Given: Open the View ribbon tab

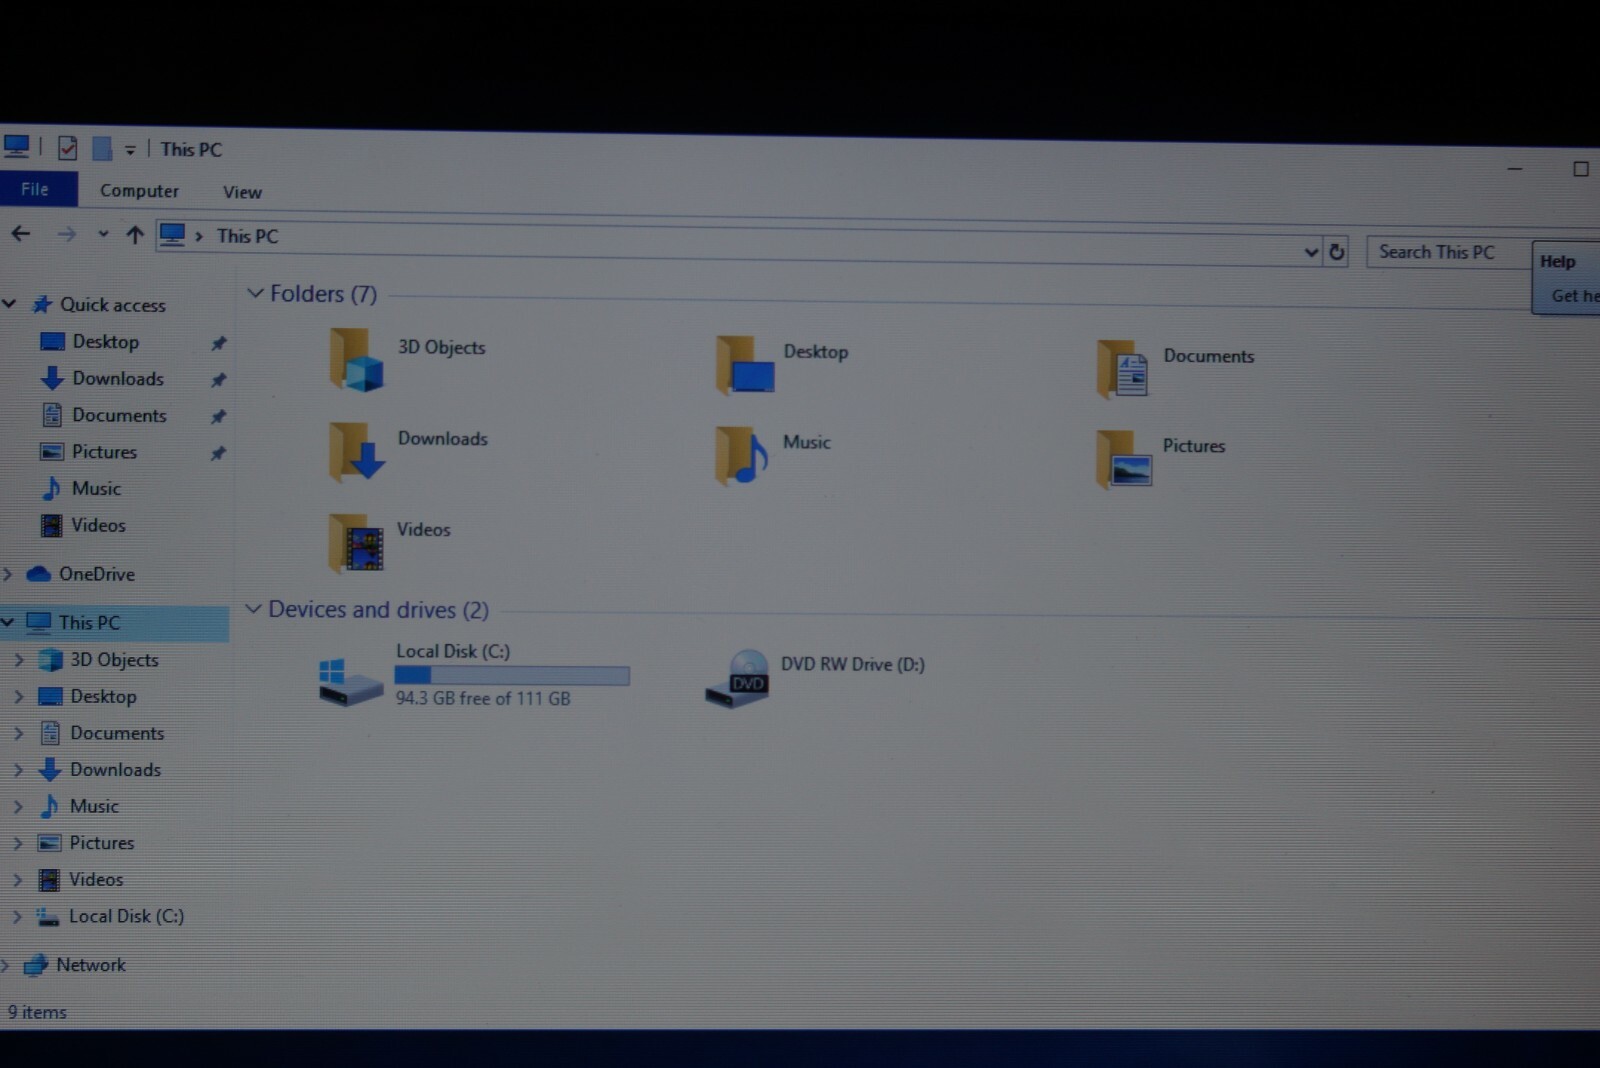Looking at the screenshot, I should [242, 192].
